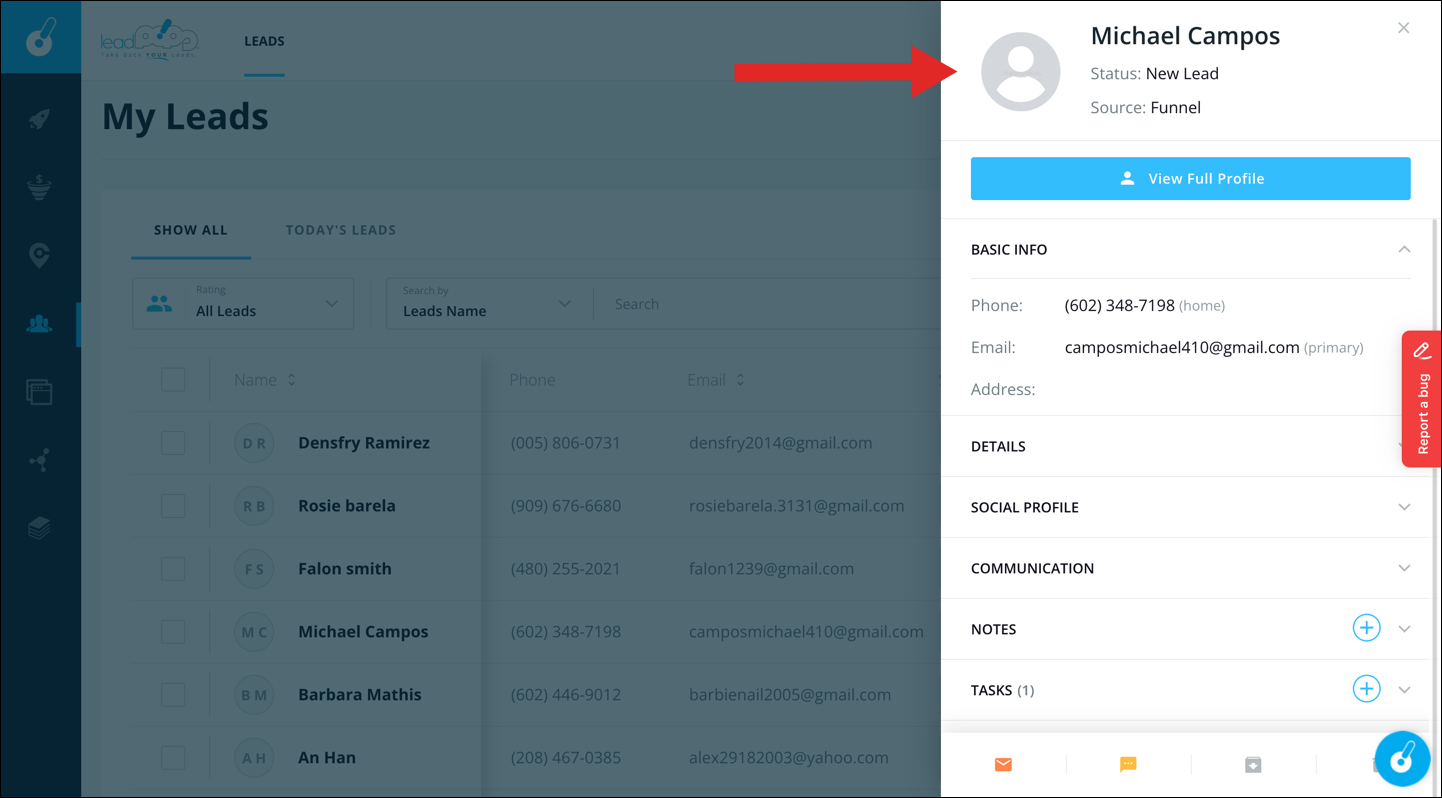Add a new note with plus icon
The height and width of the screenshot is (798, 1442).
1366,628
